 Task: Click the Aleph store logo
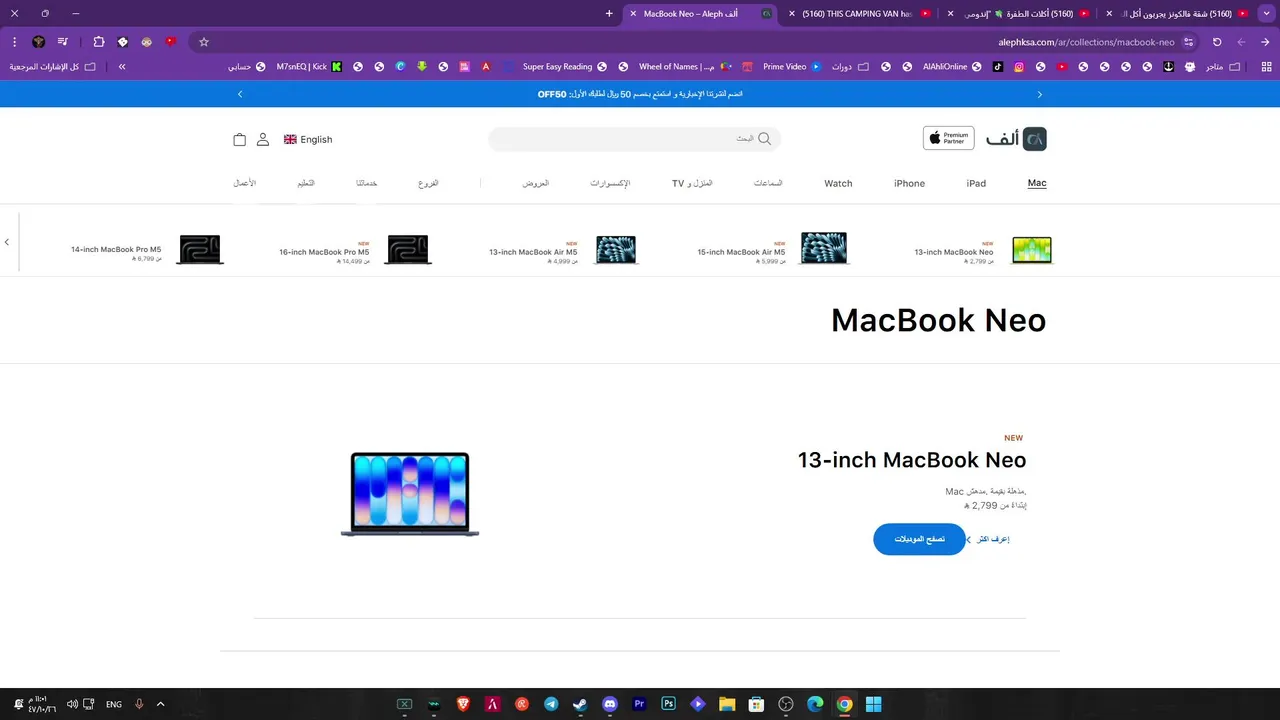coord(1016,139)
